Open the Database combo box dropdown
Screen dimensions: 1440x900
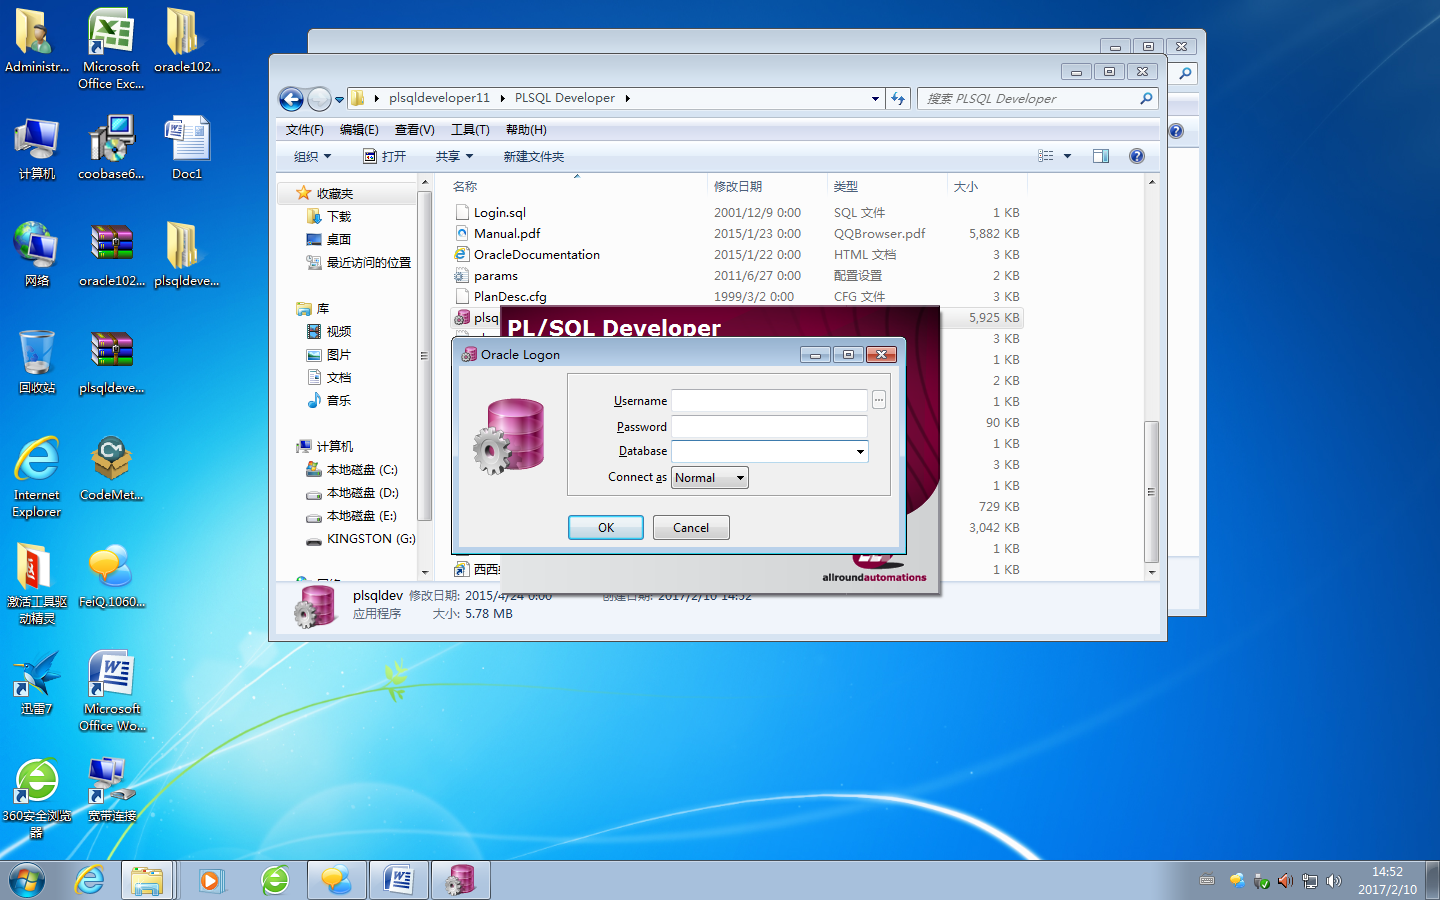pos(860,452)
